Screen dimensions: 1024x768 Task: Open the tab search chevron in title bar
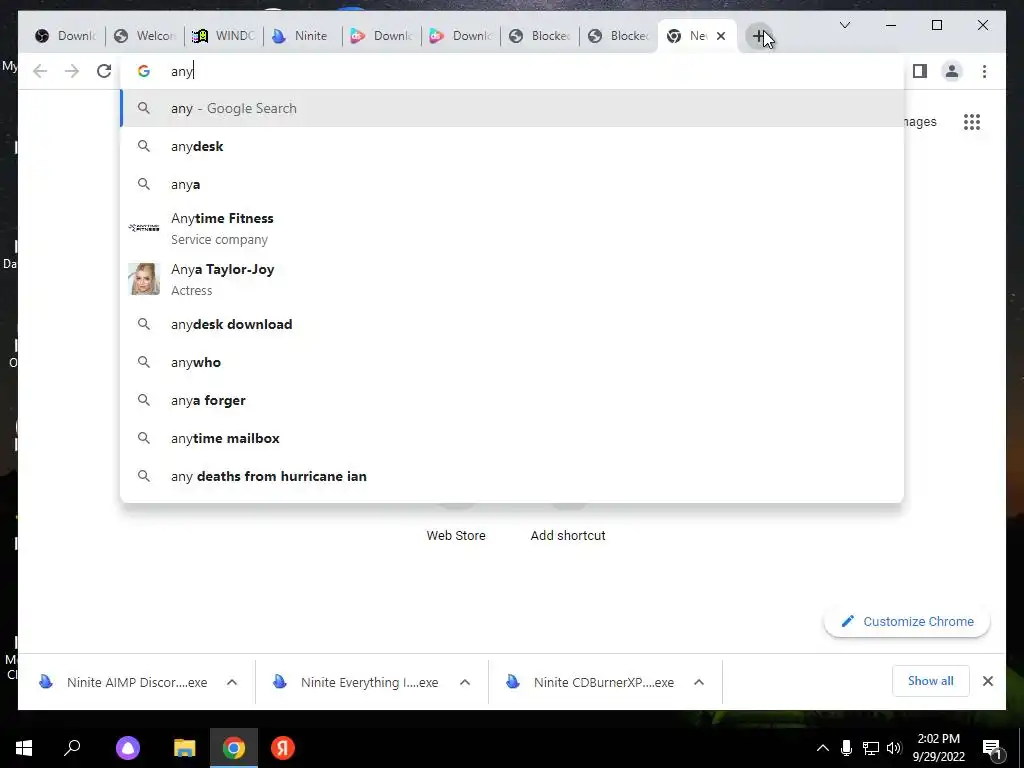(844, 25)
